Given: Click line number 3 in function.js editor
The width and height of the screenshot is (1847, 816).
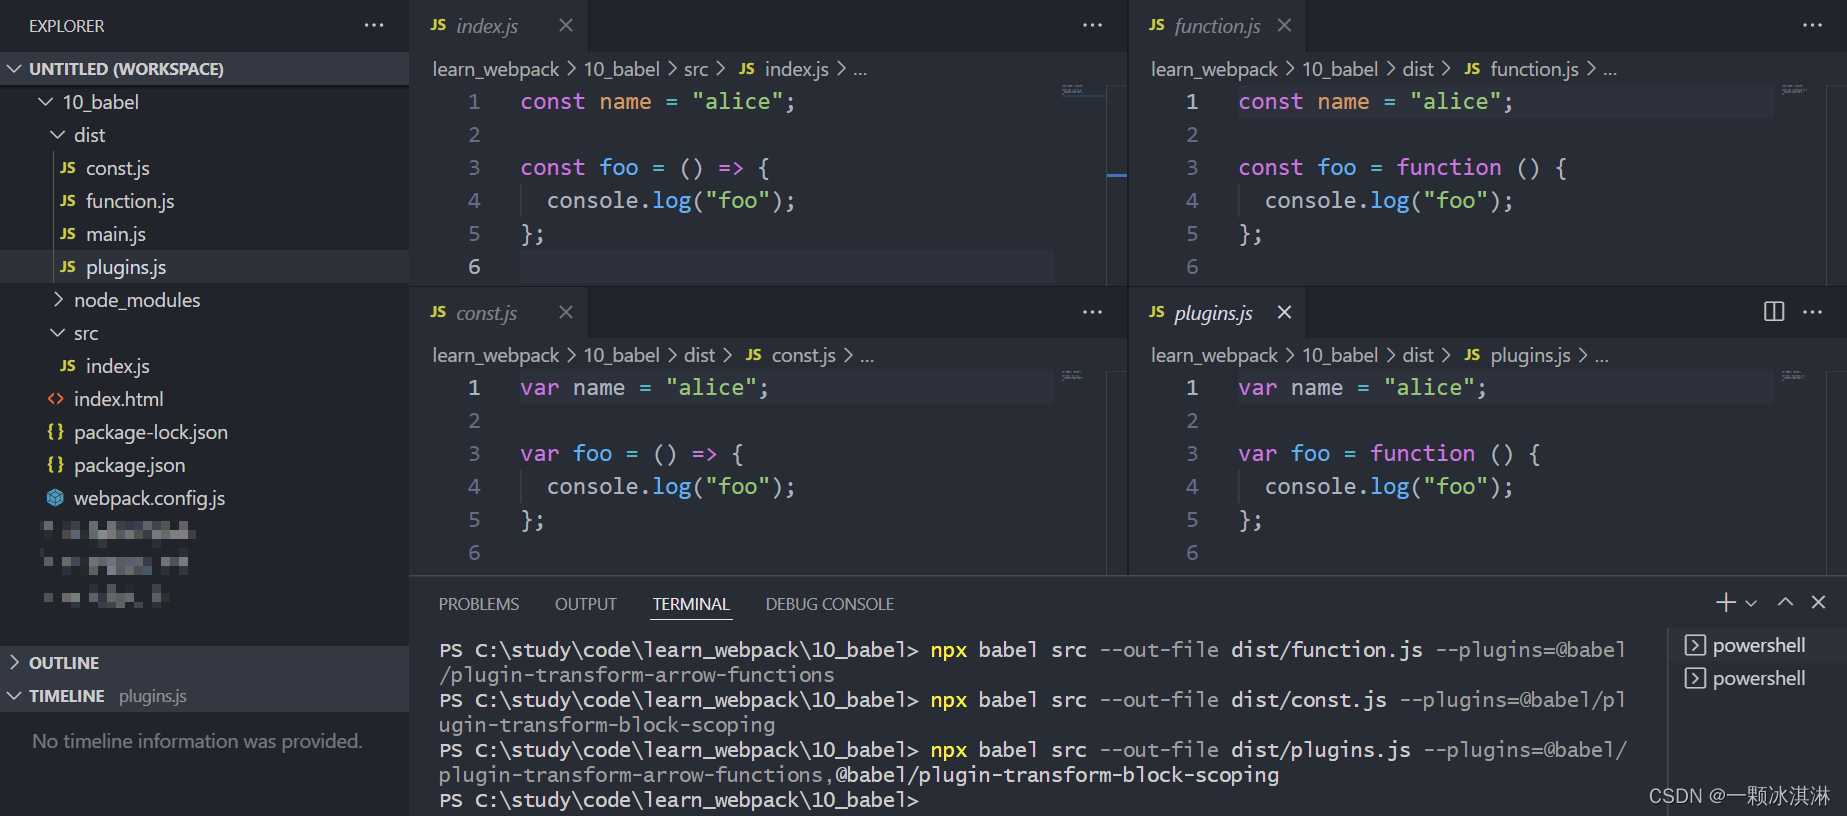Looking at the screenshot, I should [1192, 168].
